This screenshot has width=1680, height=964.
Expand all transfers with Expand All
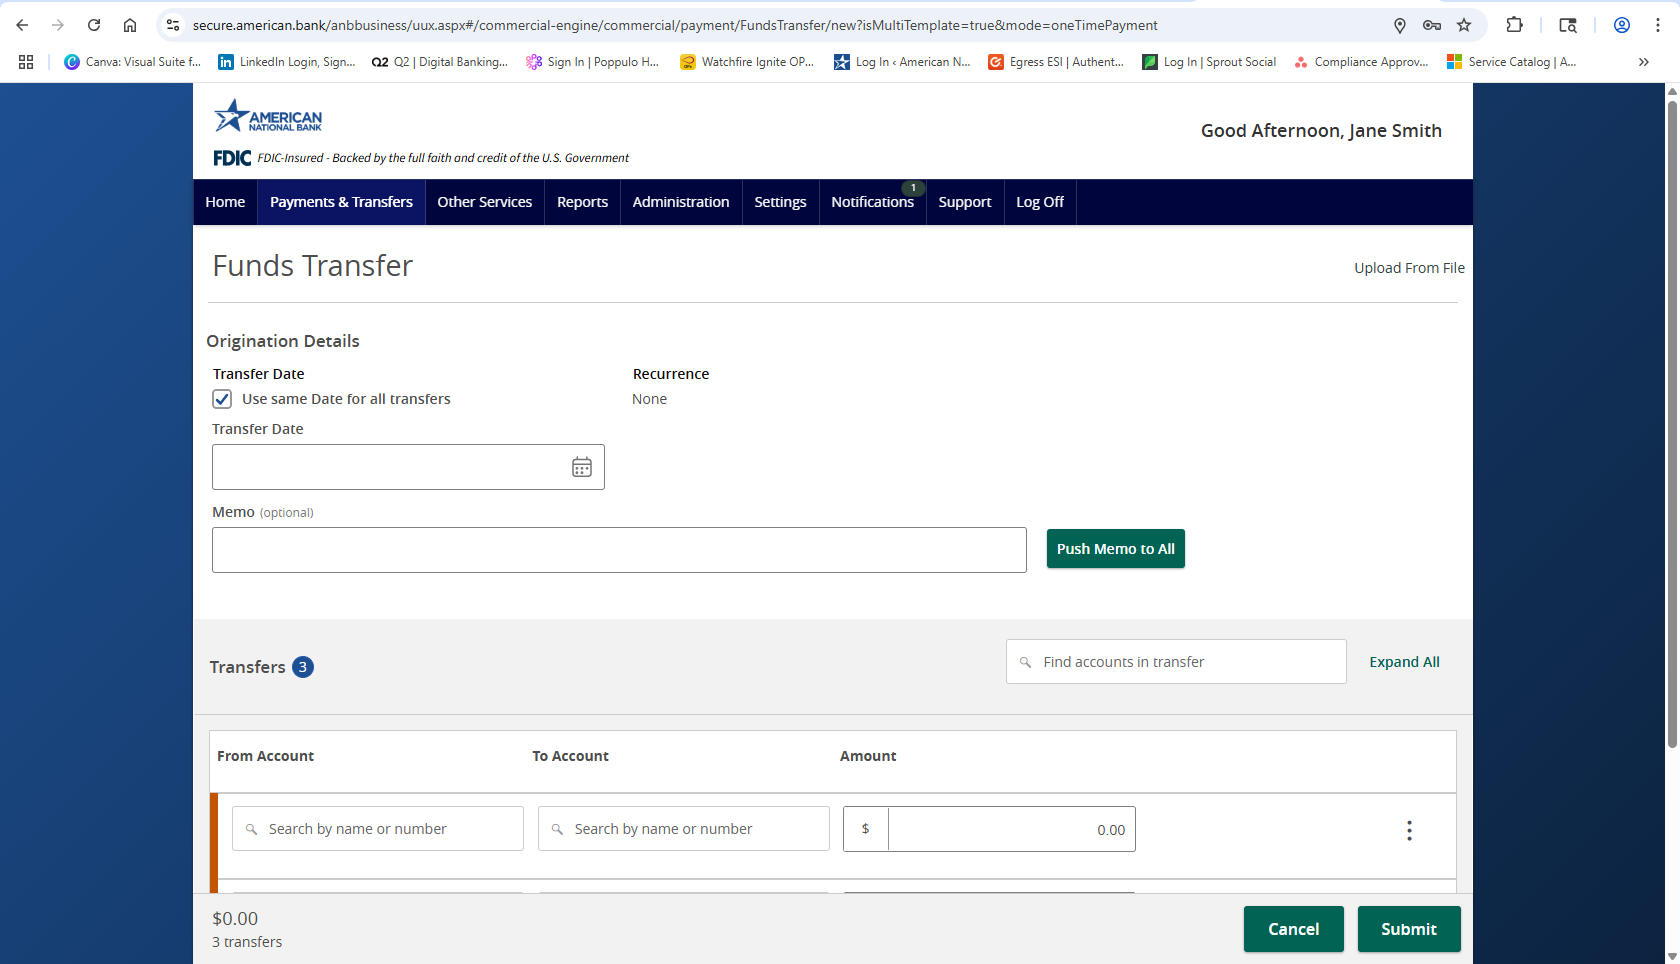[1404, 661]
